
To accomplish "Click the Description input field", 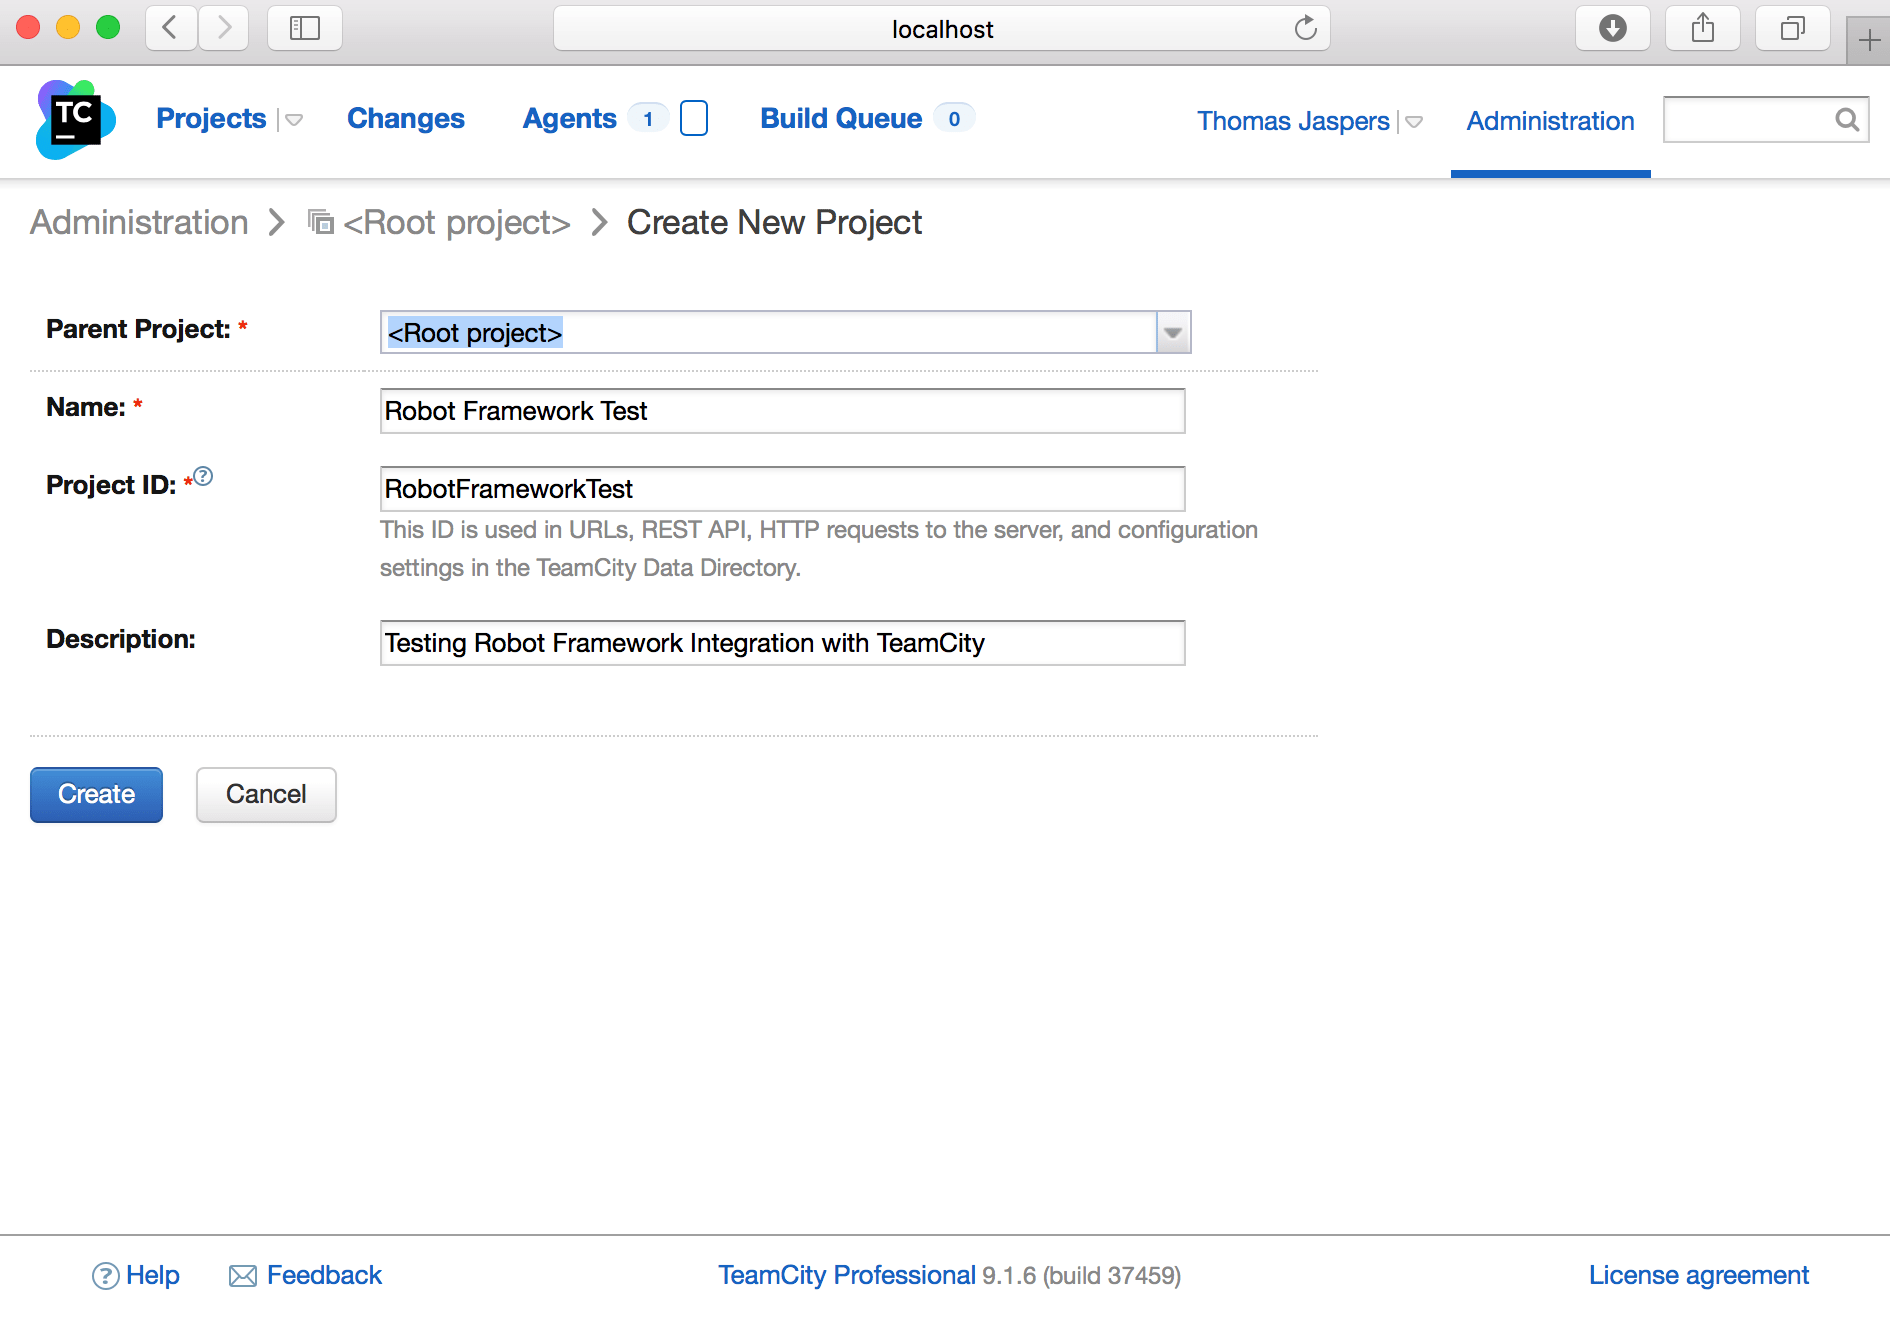I will 782,643.
